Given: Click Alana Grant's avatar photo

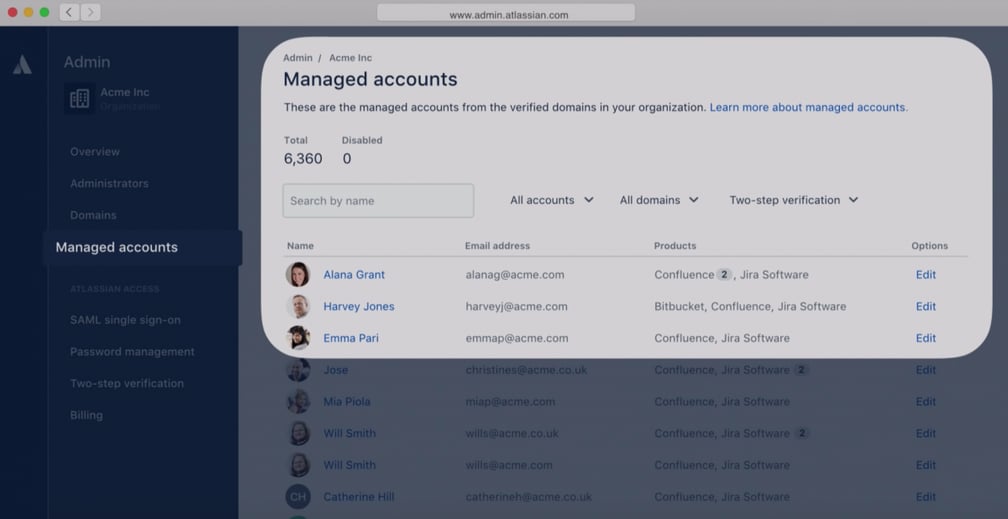Looking at the screenshot, I should tap(298, 275).
